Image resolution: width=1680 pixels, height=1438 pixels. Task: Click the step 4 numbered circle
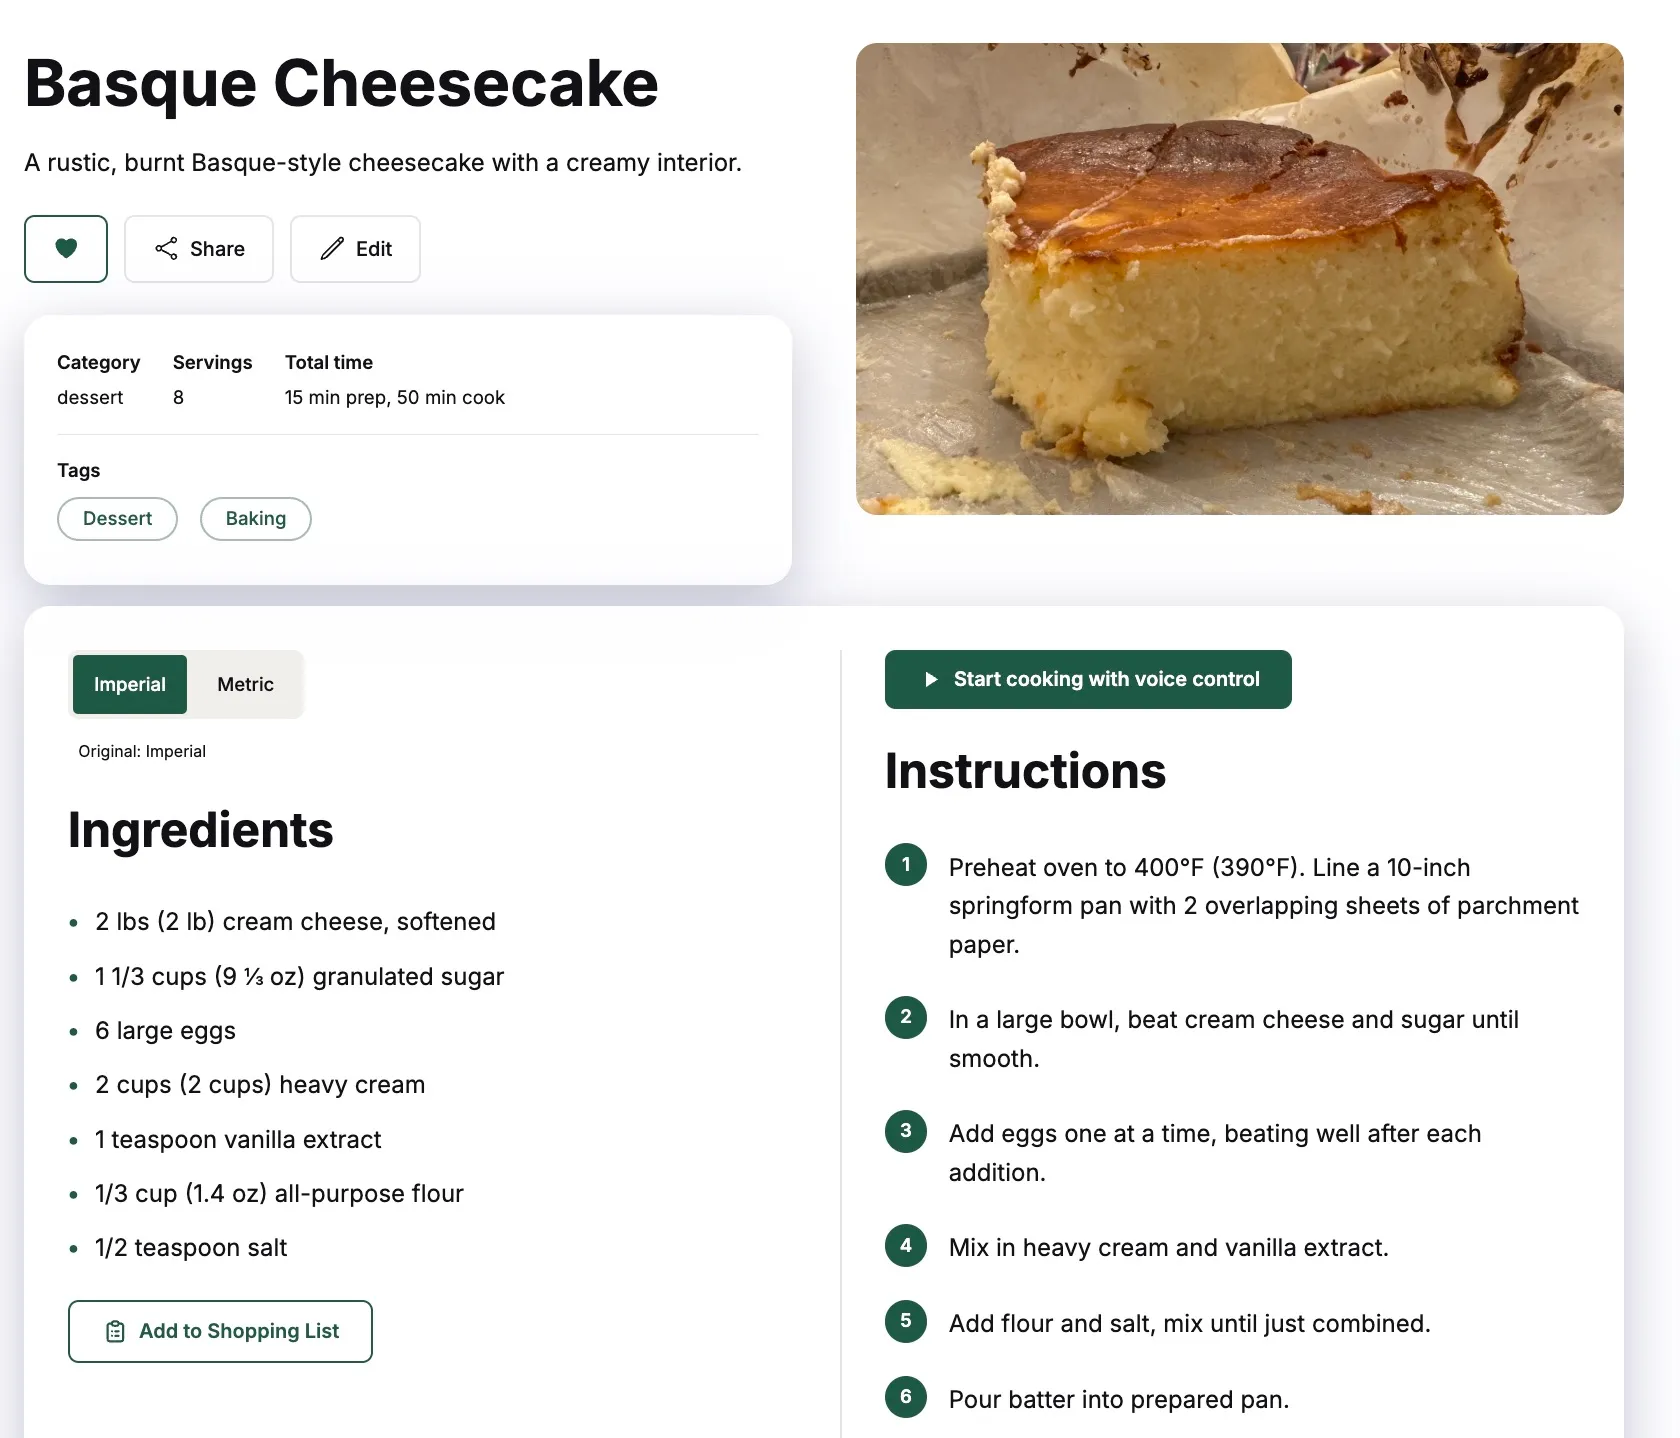[x=905, y=1246]
